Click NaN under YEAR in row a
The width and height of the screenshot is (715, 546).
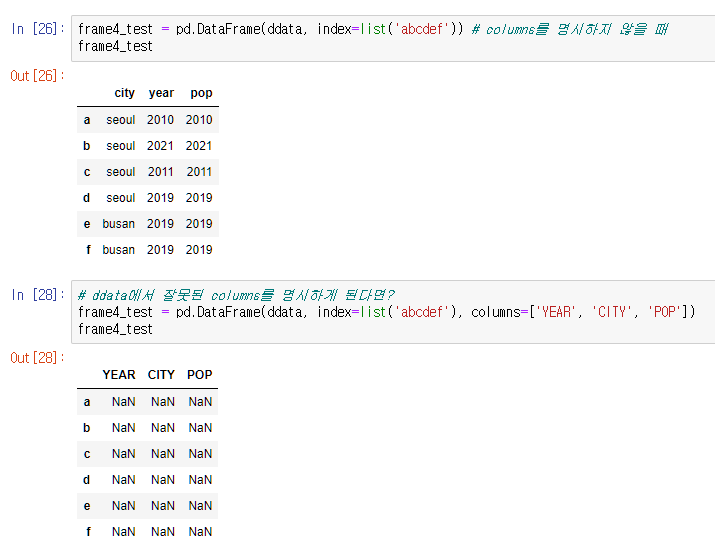point(124,402)
